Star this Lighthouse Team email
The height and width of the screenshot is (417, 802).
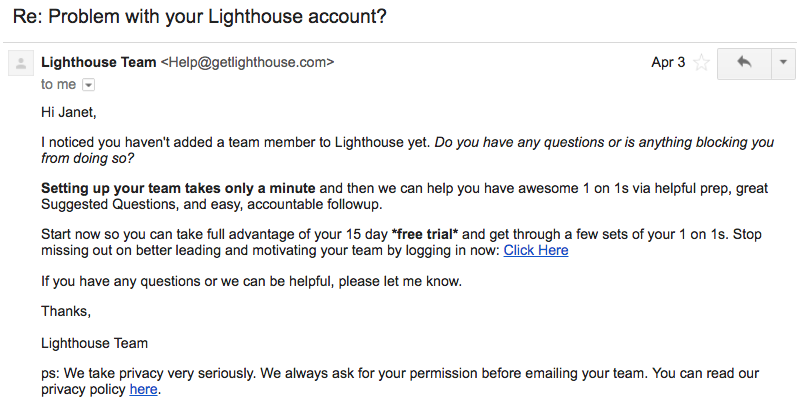[701, 63]
